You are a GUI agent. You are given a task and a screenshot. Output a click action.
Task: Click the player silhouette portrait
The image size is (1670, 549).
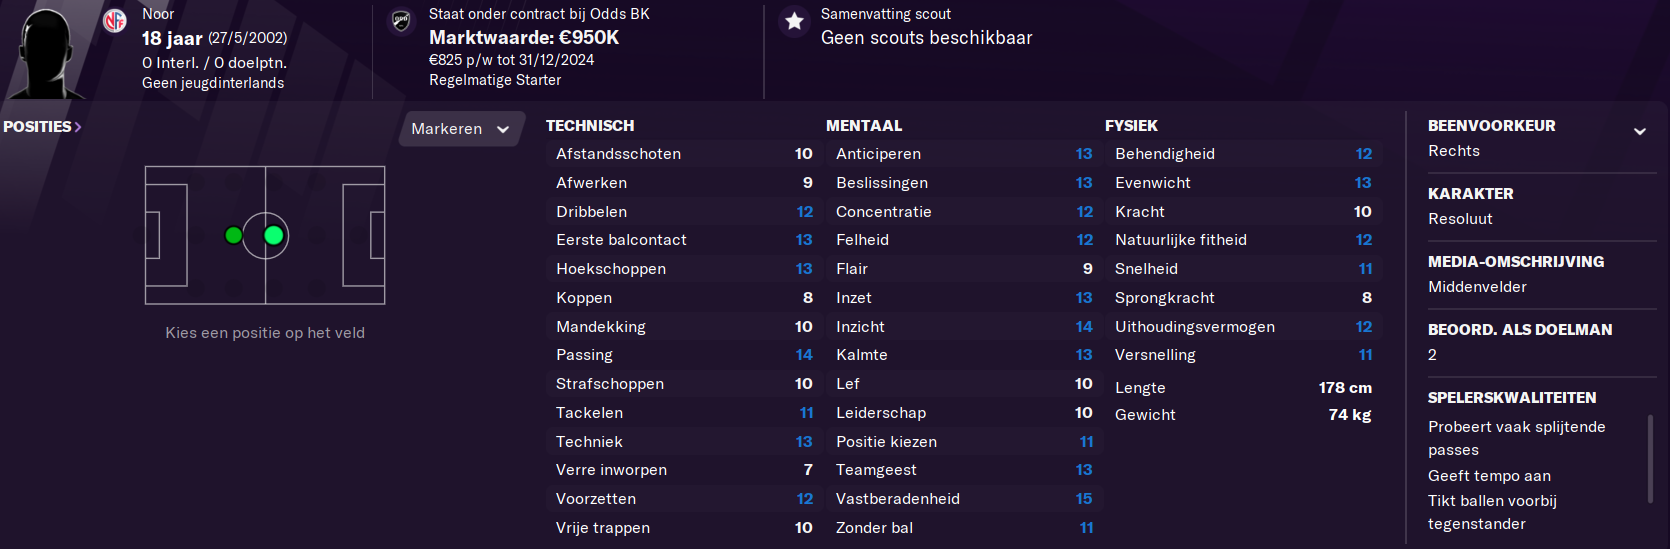46,52
